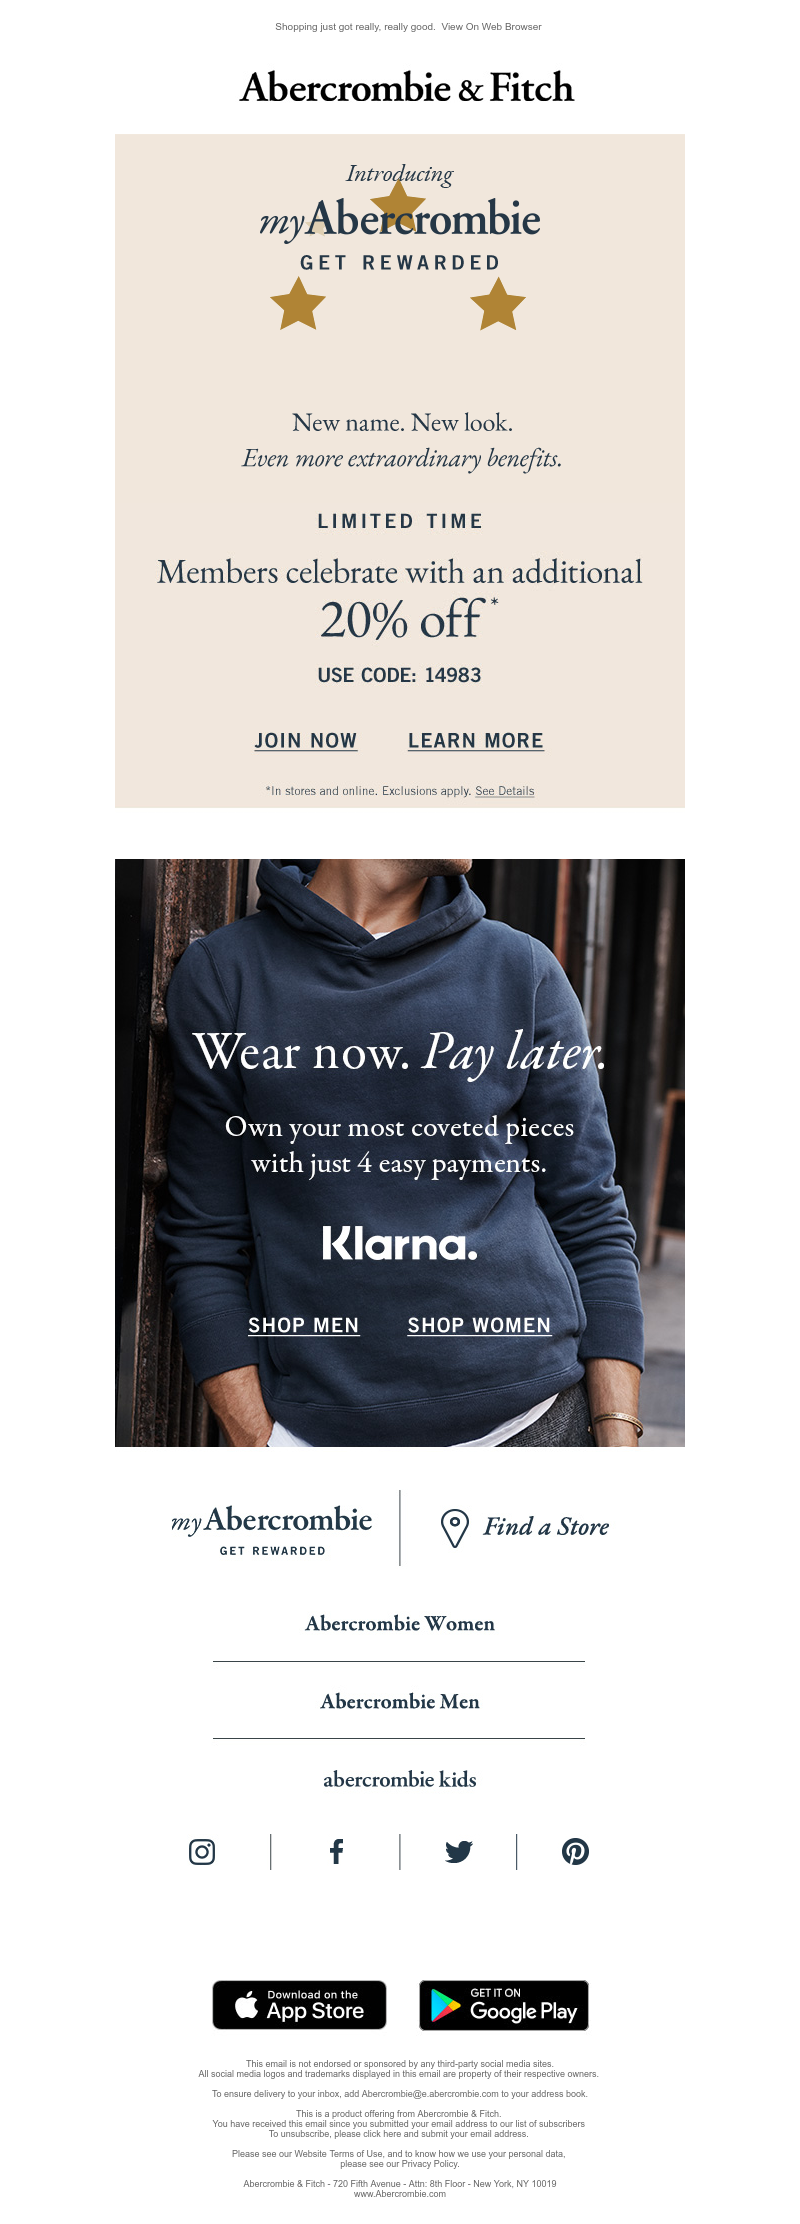Go to abercrombie kids section
This screenshot has width=800, height=2224.
[400, 1780]
